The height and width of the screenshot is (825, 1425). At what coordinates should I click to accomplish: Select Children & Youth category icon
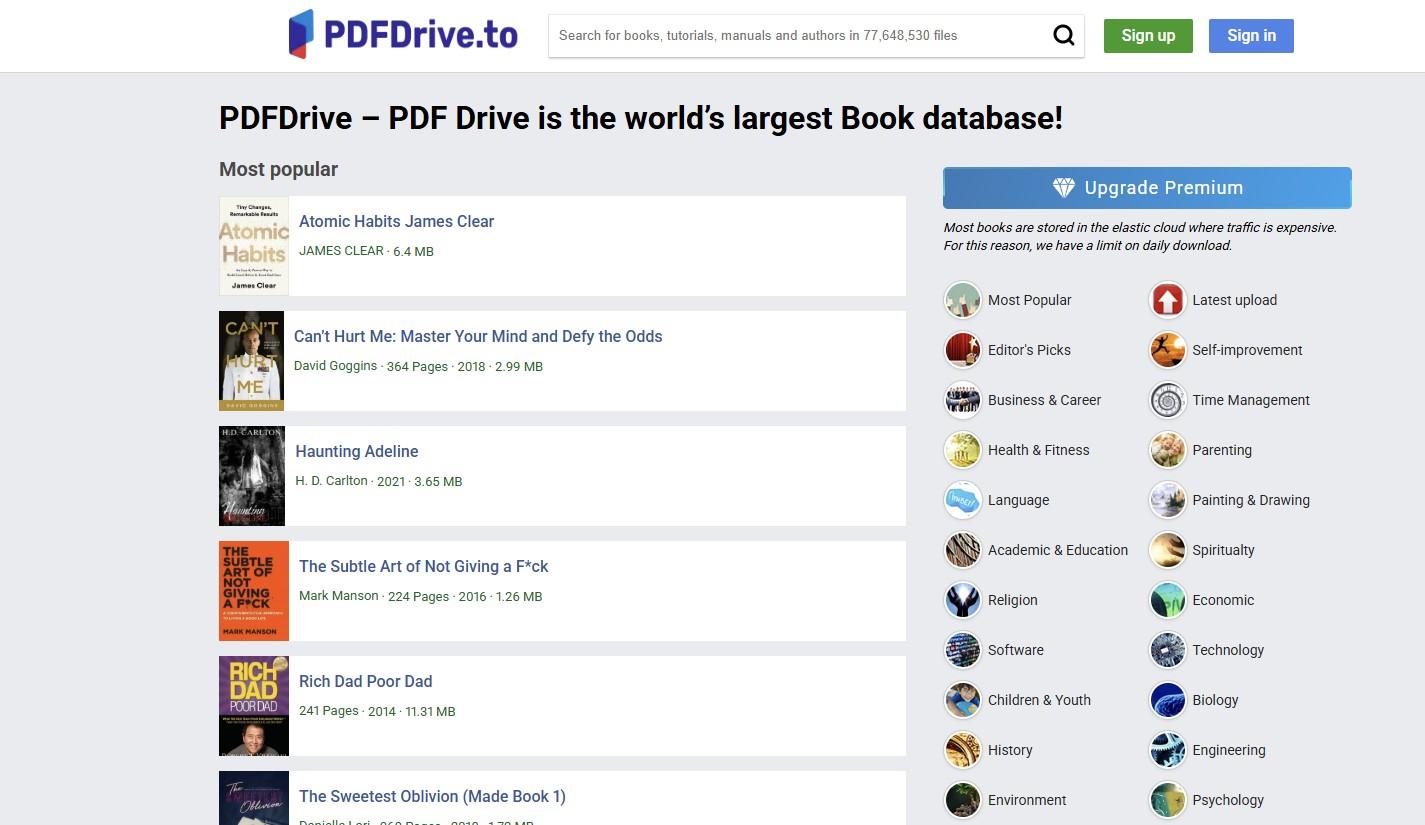point(963,700)
